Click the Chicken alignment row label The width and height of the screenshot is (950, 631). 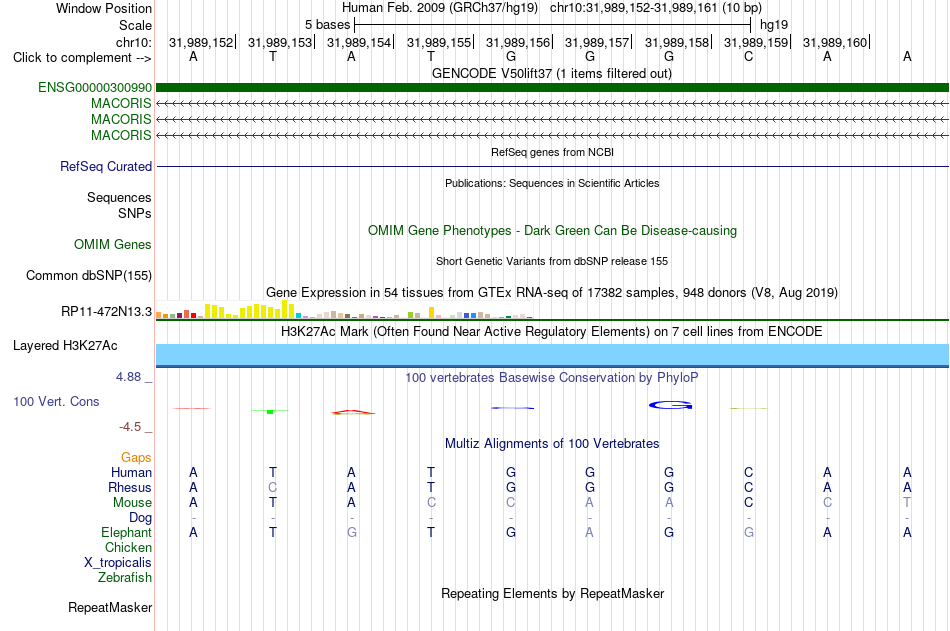[x=128, y=547]
